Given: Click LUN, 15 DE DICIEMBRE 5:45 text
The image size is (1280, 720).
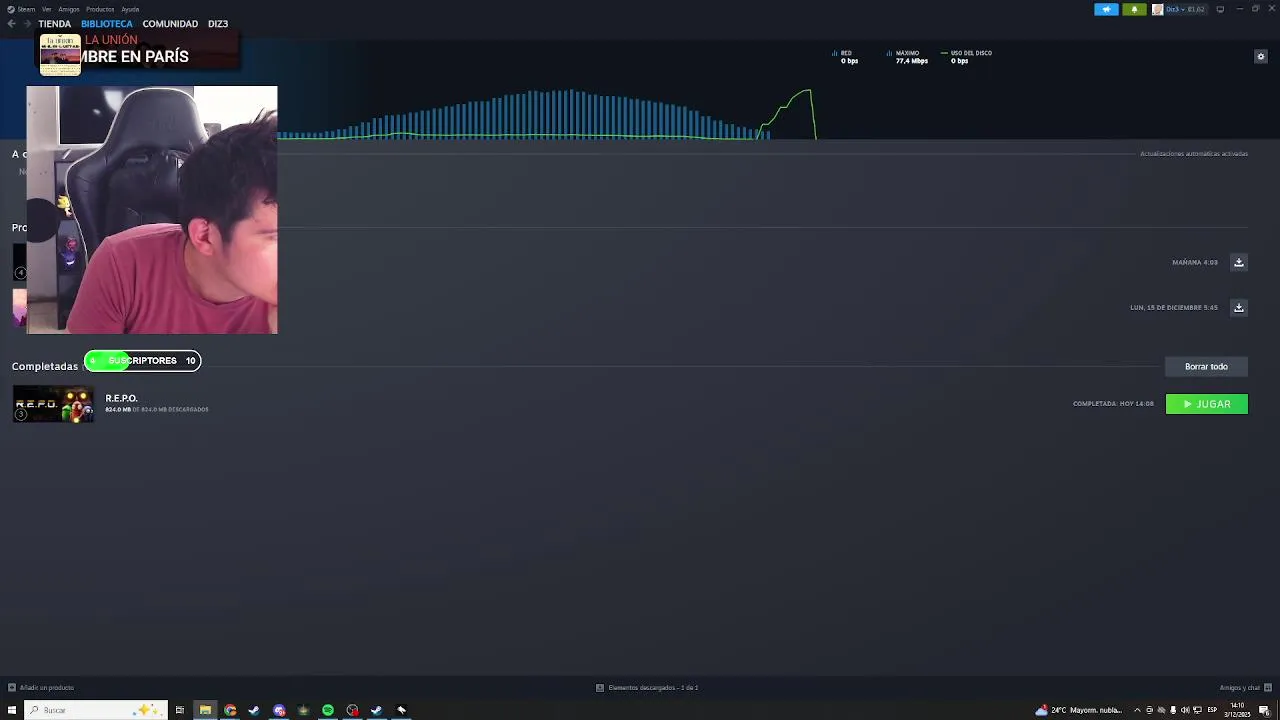Looking at the screenshot, I should 1174,307.
